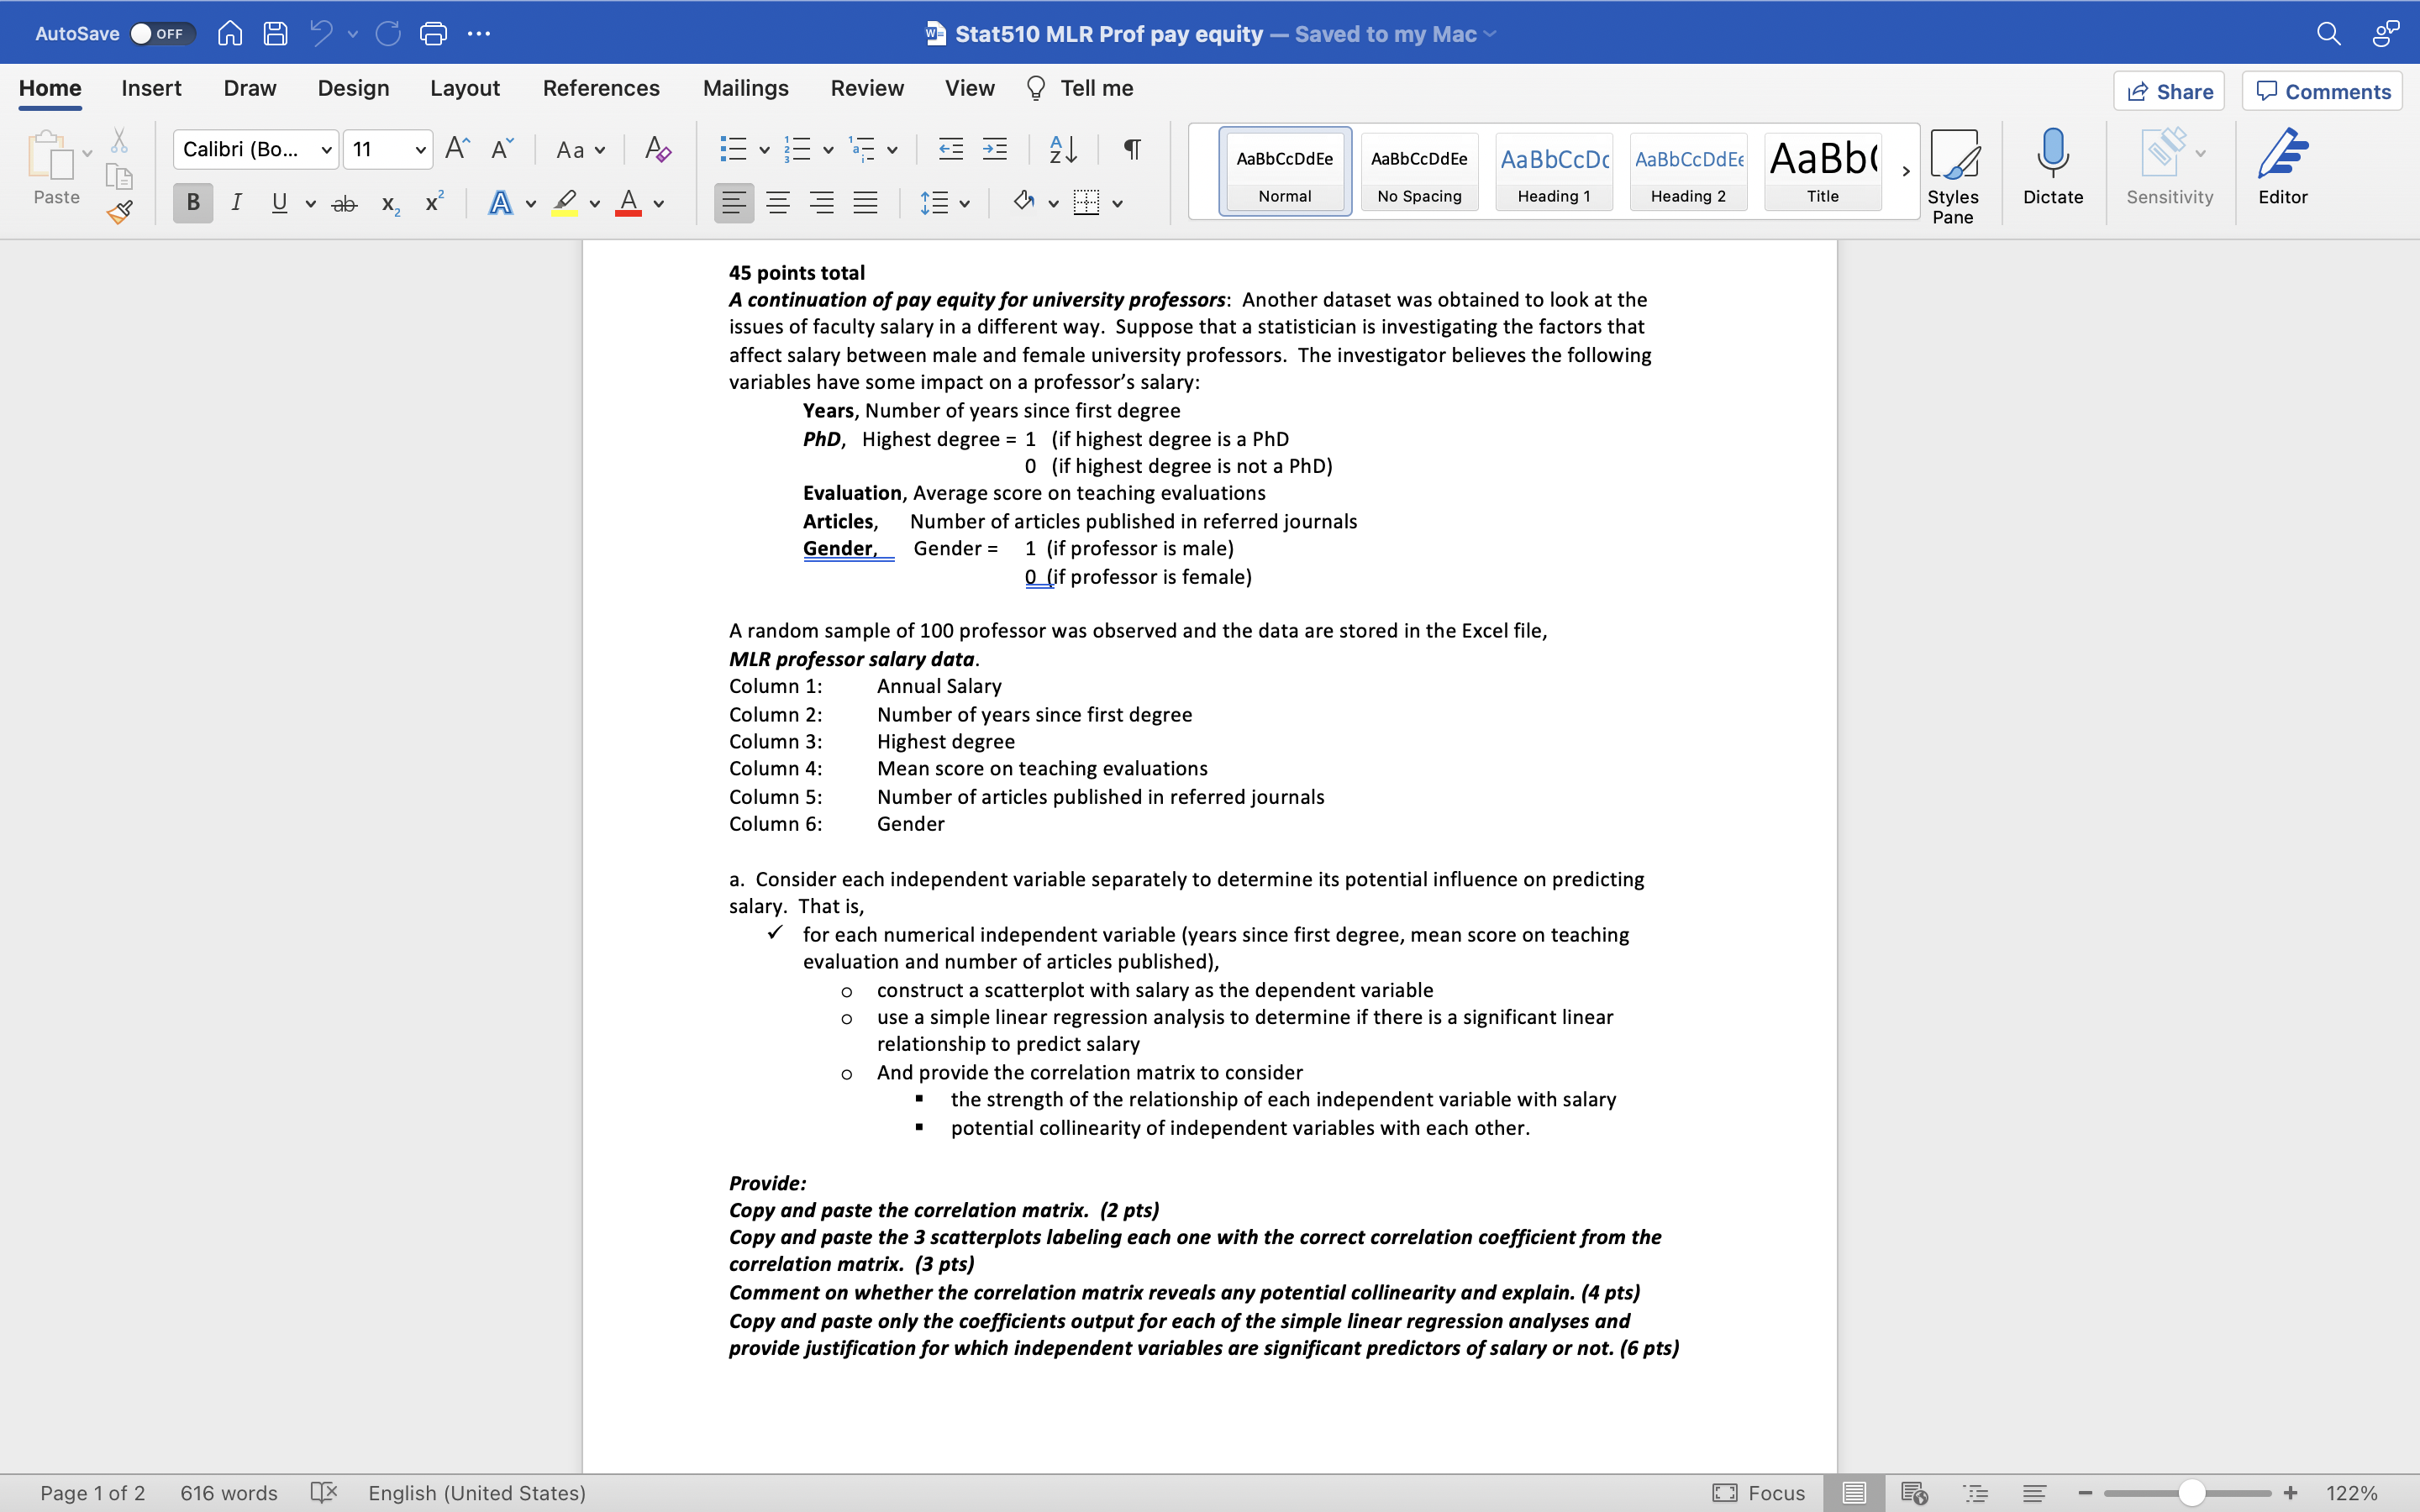The image size is (2420, 1512).
Task: Toggle the AutoSave switch
Action: pos(162,34)
